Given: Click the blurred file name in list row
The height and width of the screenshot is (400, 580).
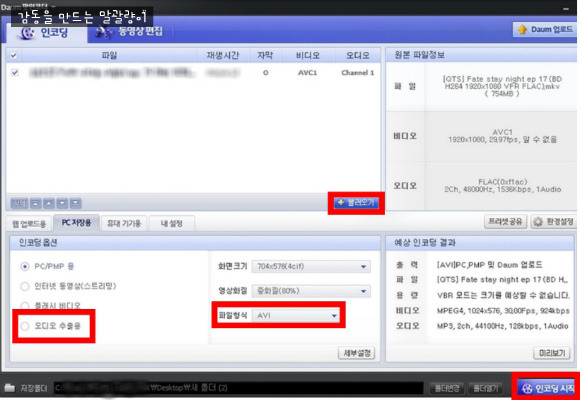Looking at the screenshot, I should pyautogui.click(x=111, y=73).
